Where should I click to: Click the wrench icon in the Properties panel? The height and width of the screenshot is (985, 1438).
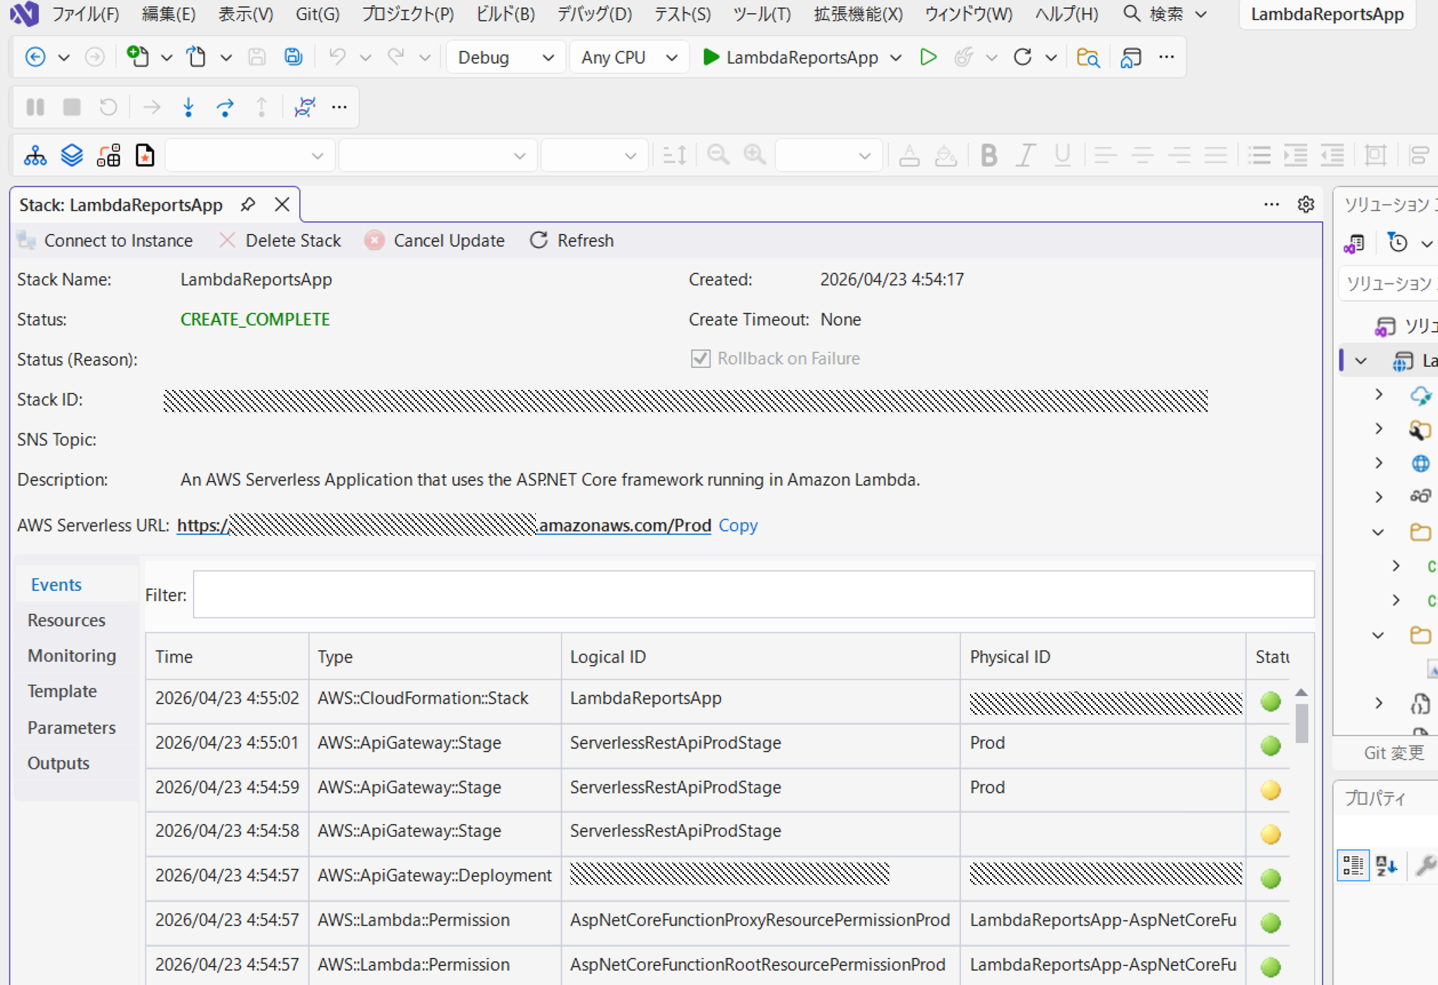[1425, 865]
